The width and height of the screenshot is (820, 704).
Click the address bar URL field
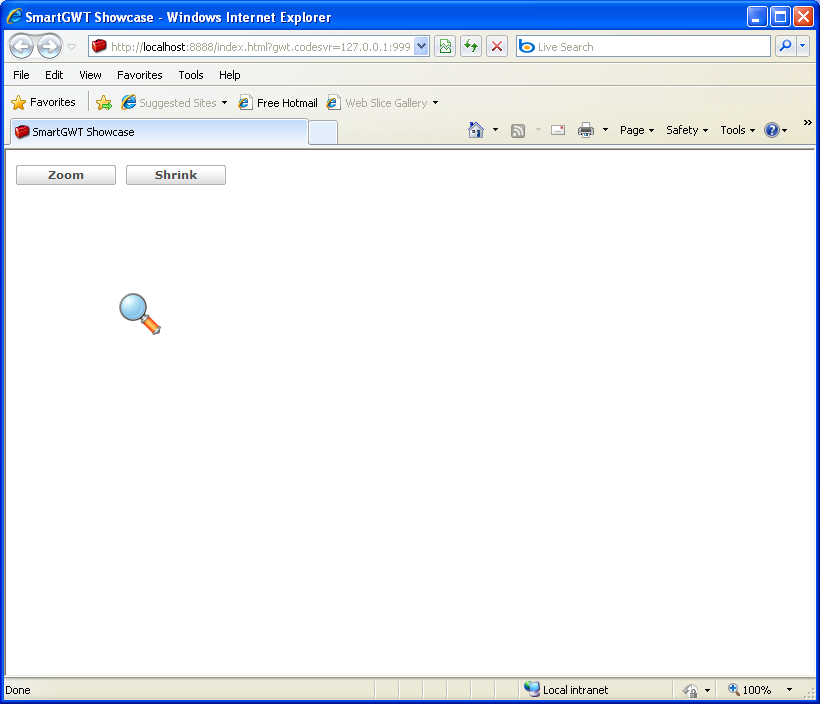pos(260,47)
